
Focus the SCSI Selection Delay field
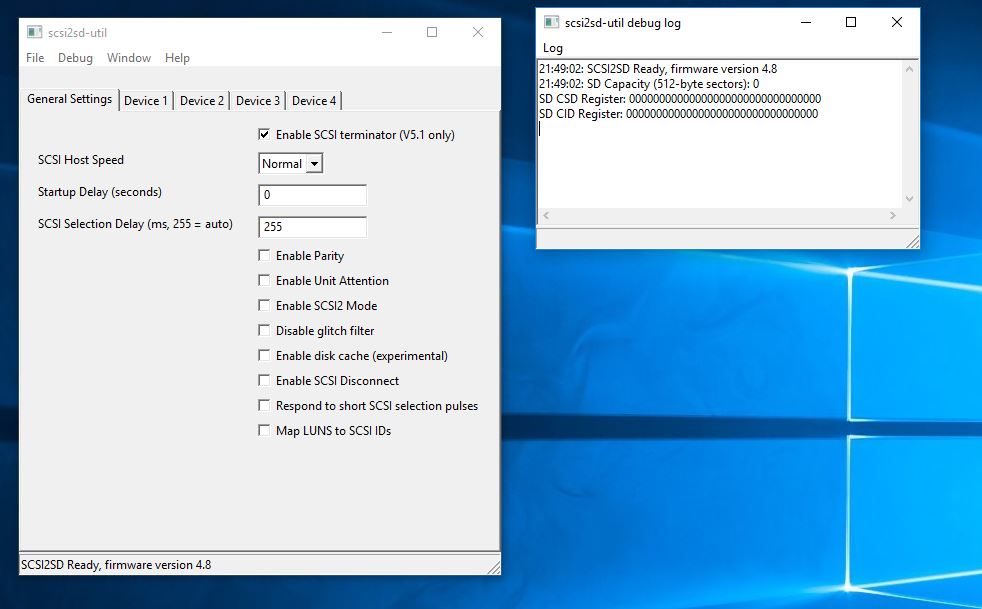point(313,227)
